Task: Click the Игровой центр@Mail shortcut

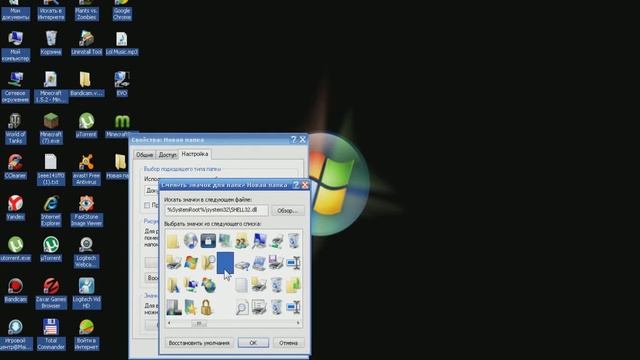Action: [16, 334]
